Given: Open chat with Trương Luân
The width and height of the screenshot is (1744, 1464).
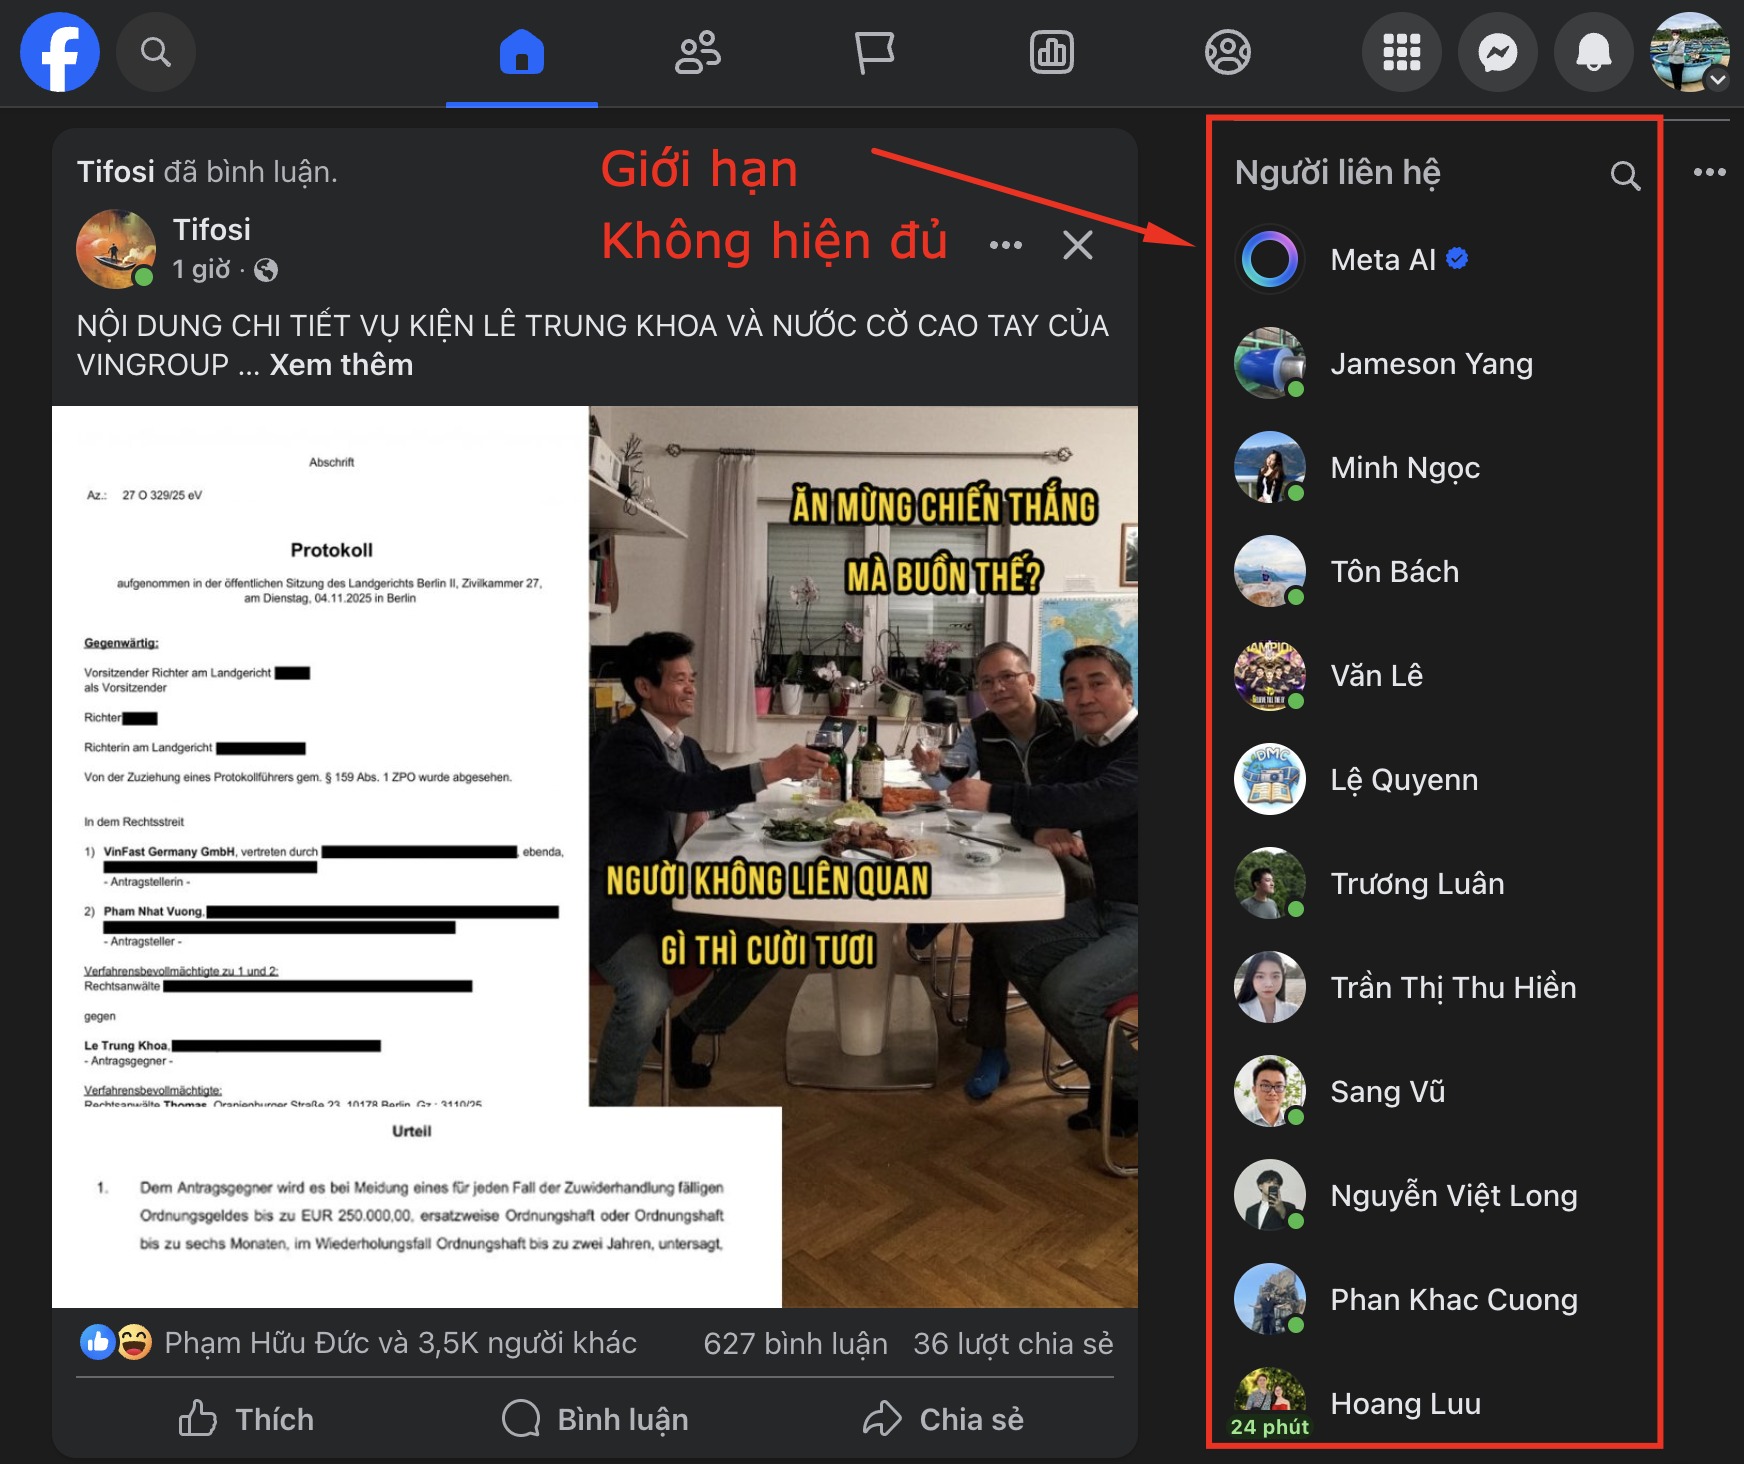Looking at the screenshot, I should click(1435, 884).
